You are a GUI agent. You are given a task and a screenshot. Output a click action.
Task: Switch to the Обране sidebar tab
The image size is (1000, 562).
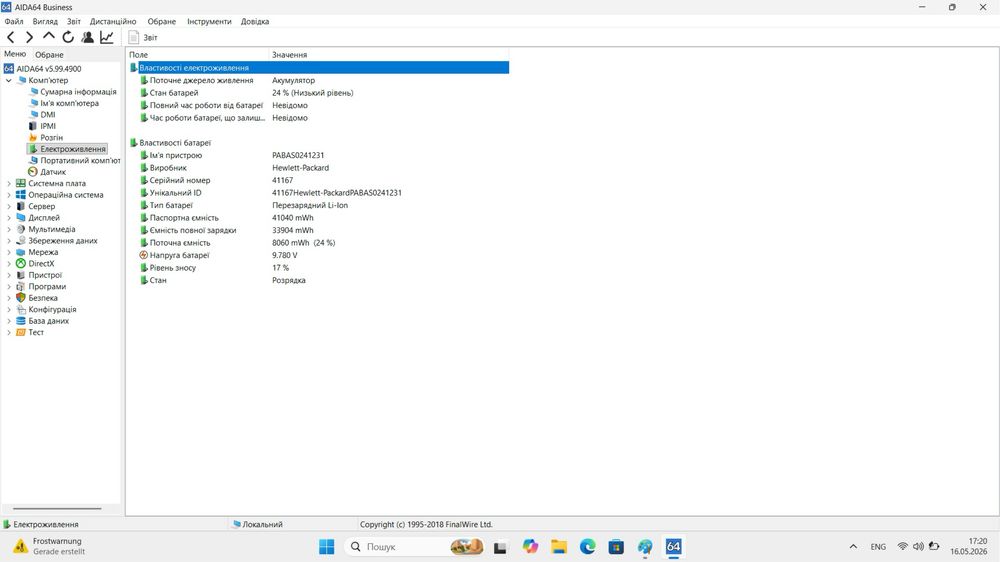pos(49,55)
